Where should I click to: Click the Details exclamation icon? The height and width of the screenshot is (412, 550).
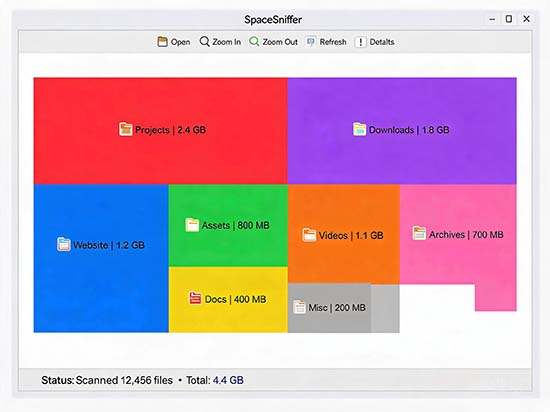[361, 42]
